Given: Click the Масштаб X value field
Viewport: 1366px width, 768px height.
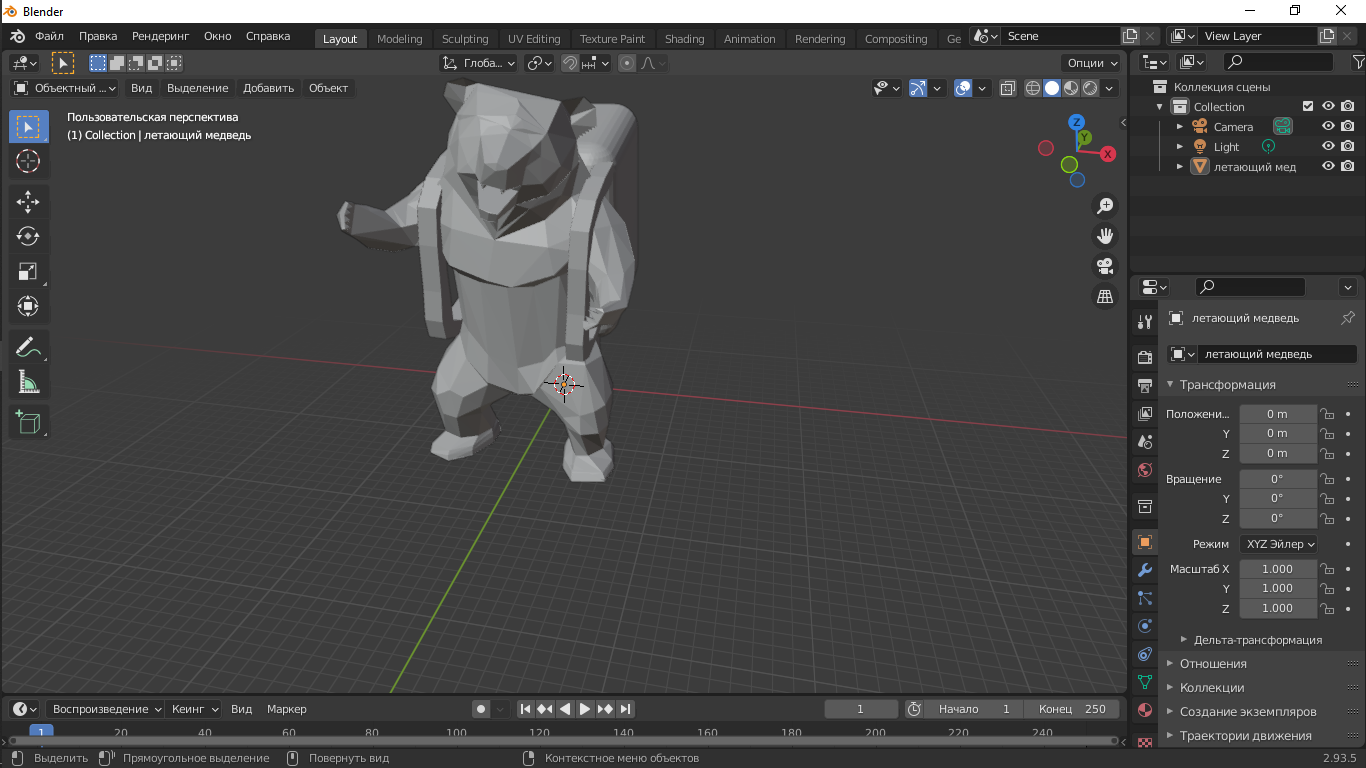Looking at the screenshot, I should 1278,569.
